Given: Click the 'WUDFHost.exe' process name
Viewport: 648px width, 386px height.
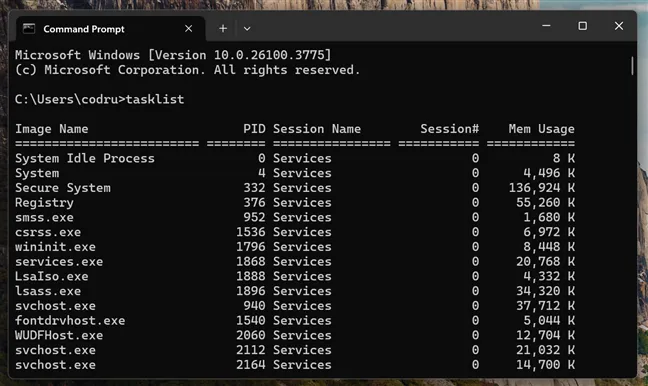Looking at the screenshot, I should click(59, 336).
